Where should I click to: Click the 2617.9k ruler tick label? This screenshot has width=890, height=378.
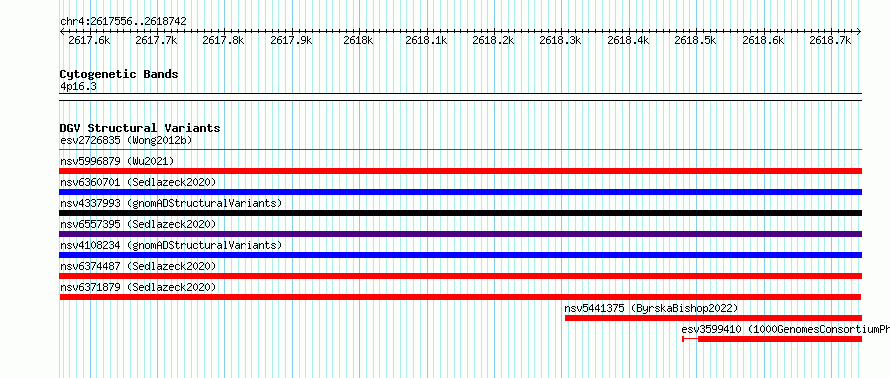click(291, 40)
